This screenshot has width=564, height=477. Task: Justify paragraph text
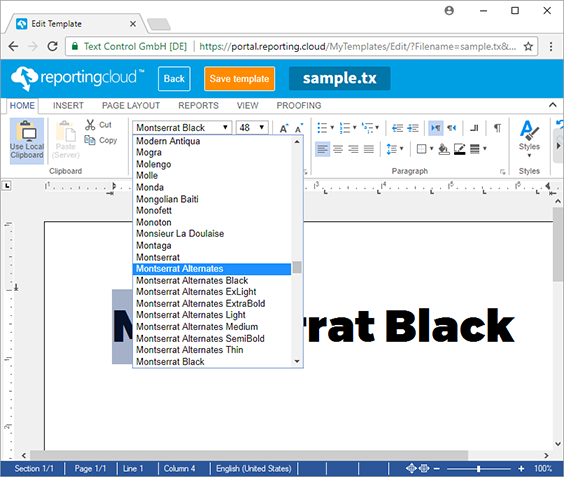(369, 149)
